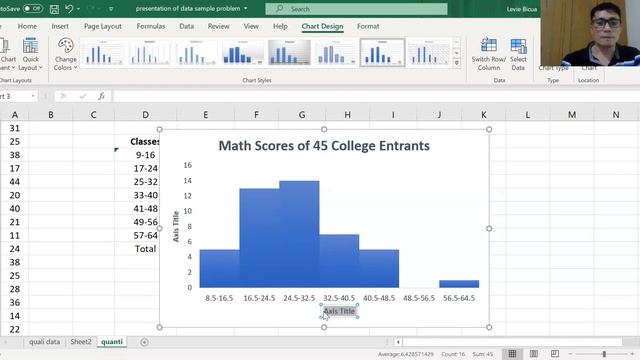
Task: Open the Formulas tab
Action: click(151, 26)
